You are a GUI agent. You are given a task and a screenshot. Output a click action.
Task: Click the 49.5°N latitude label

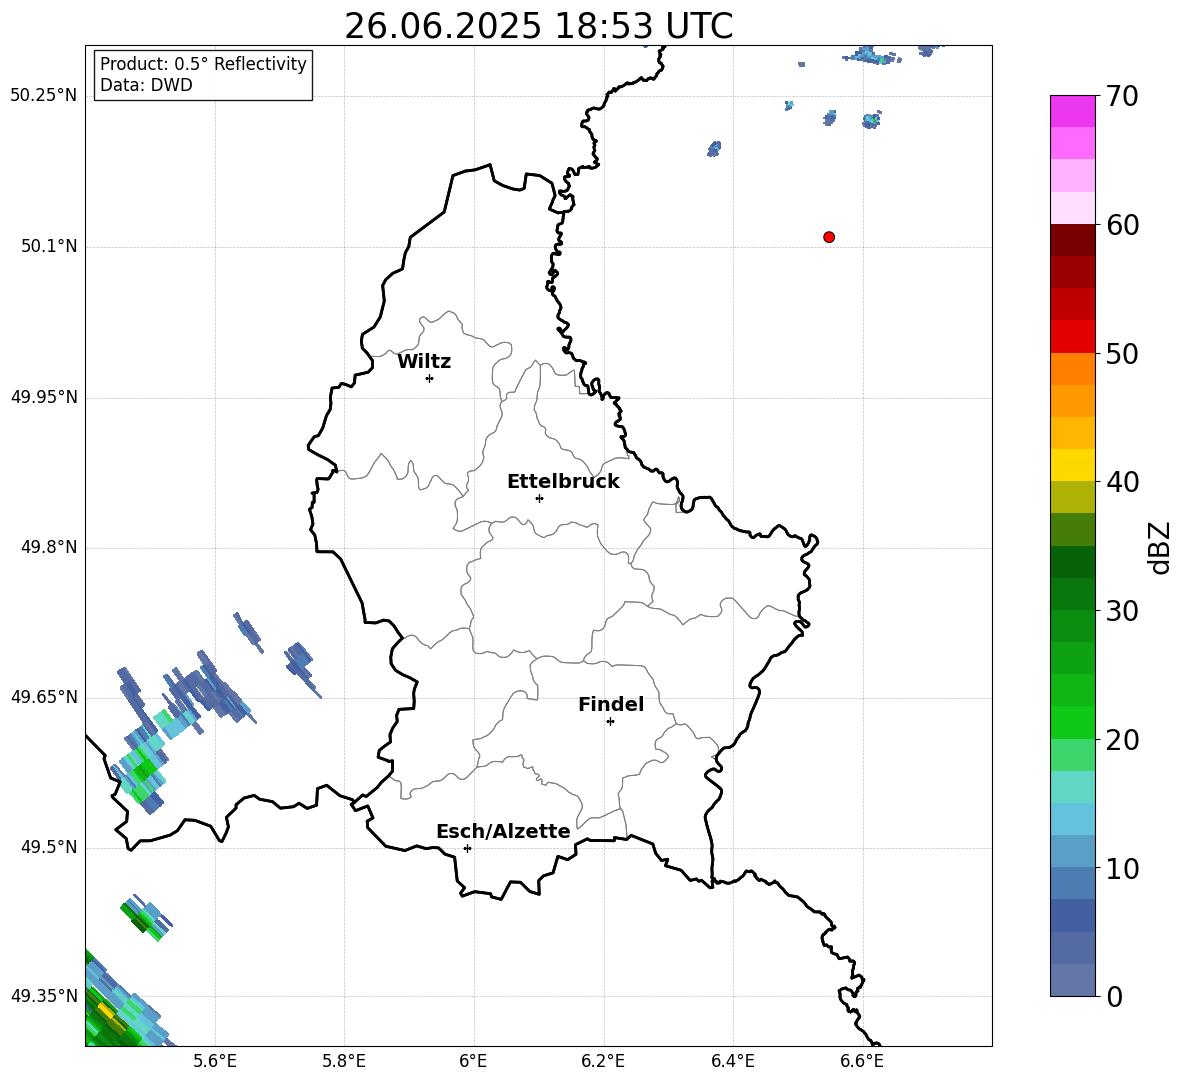(x=49, y=847)
